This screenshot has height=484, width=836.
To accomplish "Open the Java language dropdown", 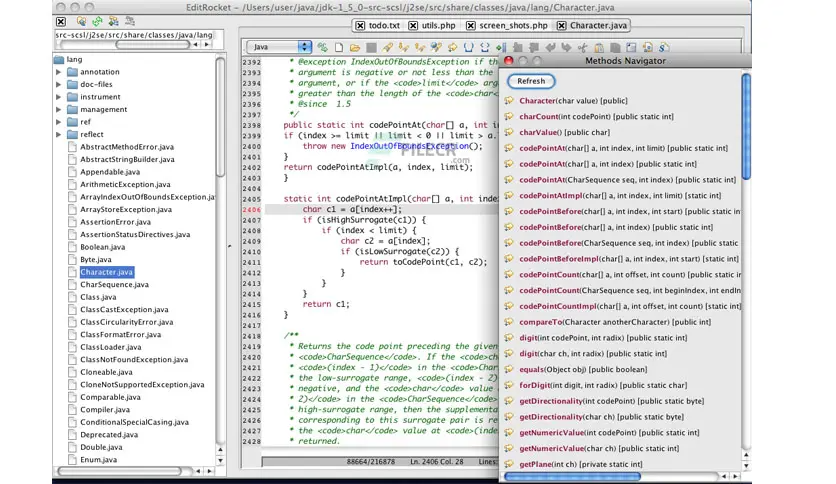I will (279, 46).
